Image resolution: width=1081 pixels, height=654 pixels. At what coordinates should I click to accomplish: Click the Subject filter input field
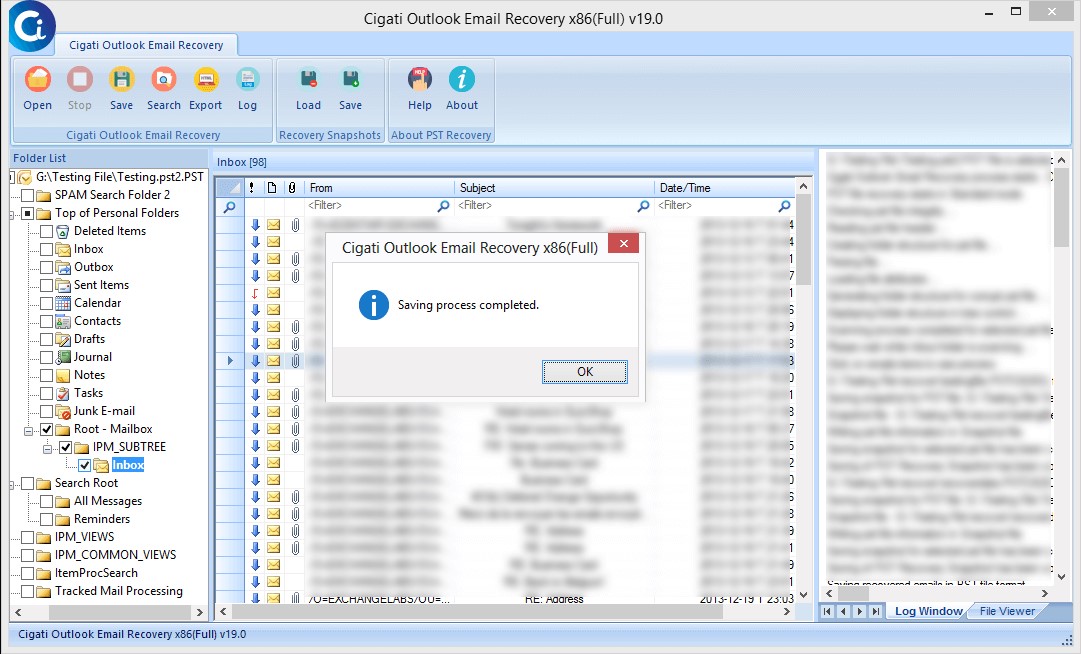pyautogui.click(x=545, y=205)
